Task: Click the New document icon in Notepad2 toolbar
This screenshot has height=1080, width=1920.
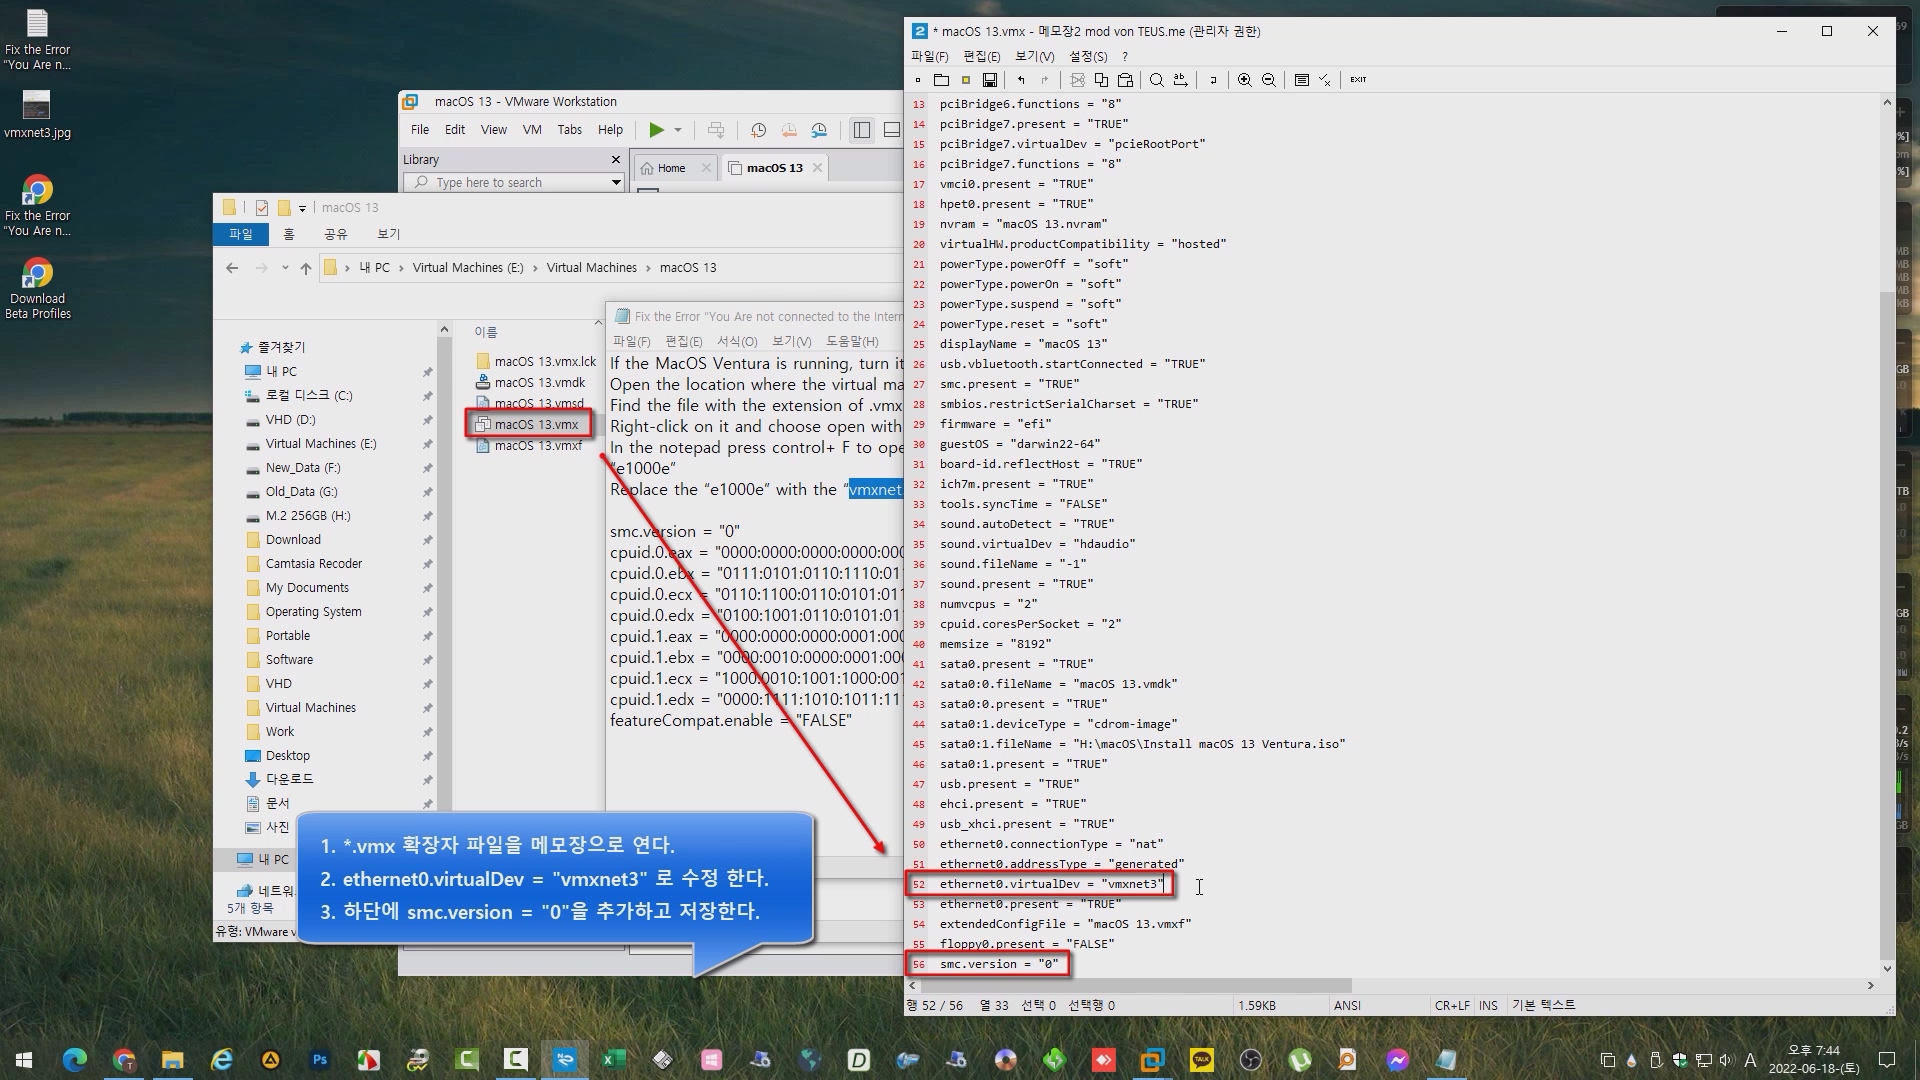Action: click(x=917, y=80)
